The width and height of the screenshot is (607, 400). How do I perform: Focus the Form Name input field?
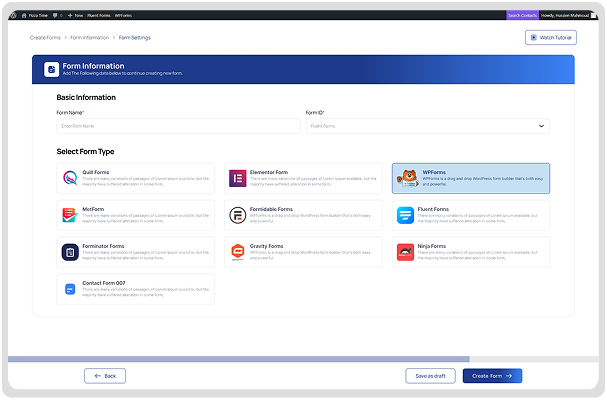pyautogui.click(x=178, y=126)
